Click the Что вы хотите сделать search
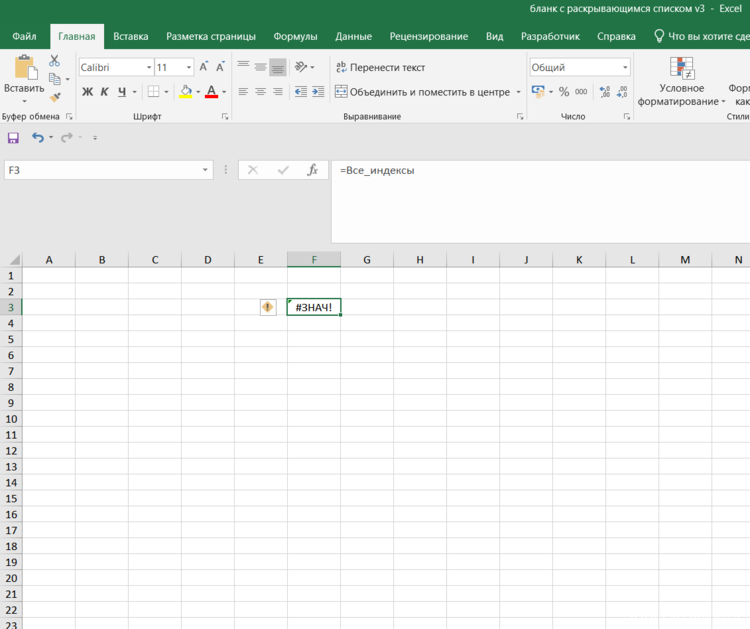 click(x=703, y=36)
